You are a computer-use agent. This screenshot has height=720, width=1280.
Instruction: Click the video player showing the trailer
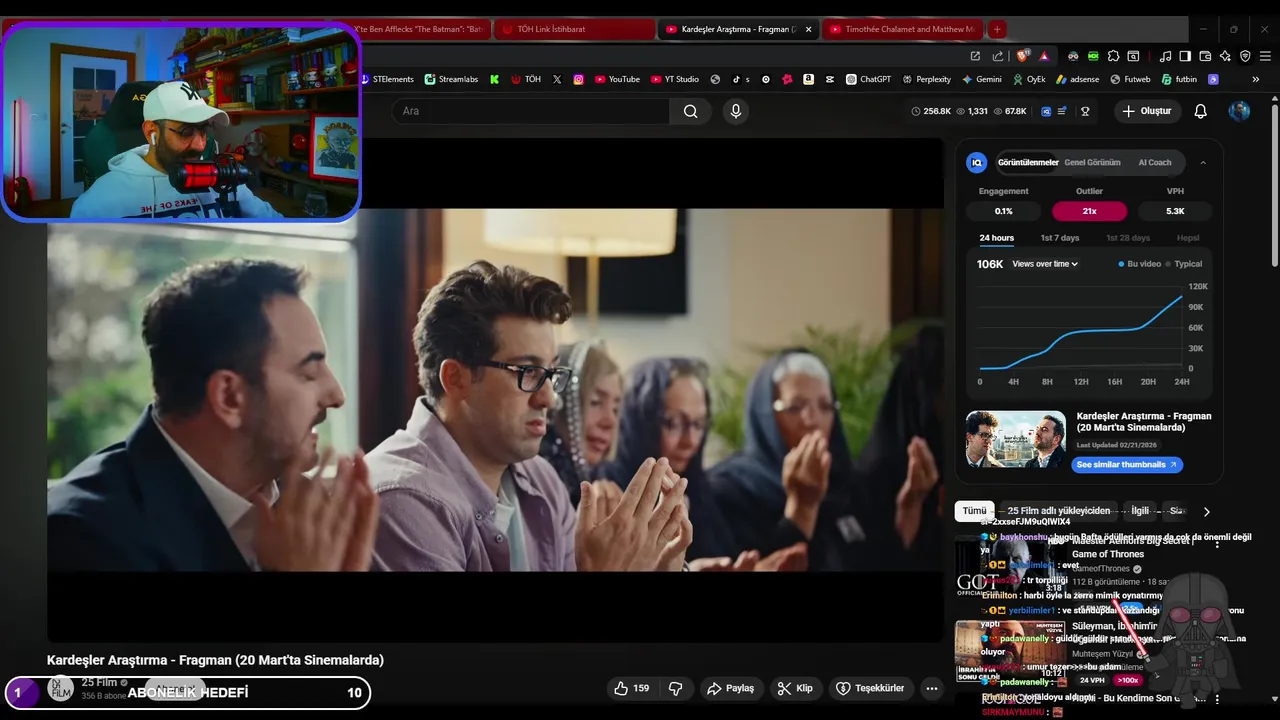[495, 390]
